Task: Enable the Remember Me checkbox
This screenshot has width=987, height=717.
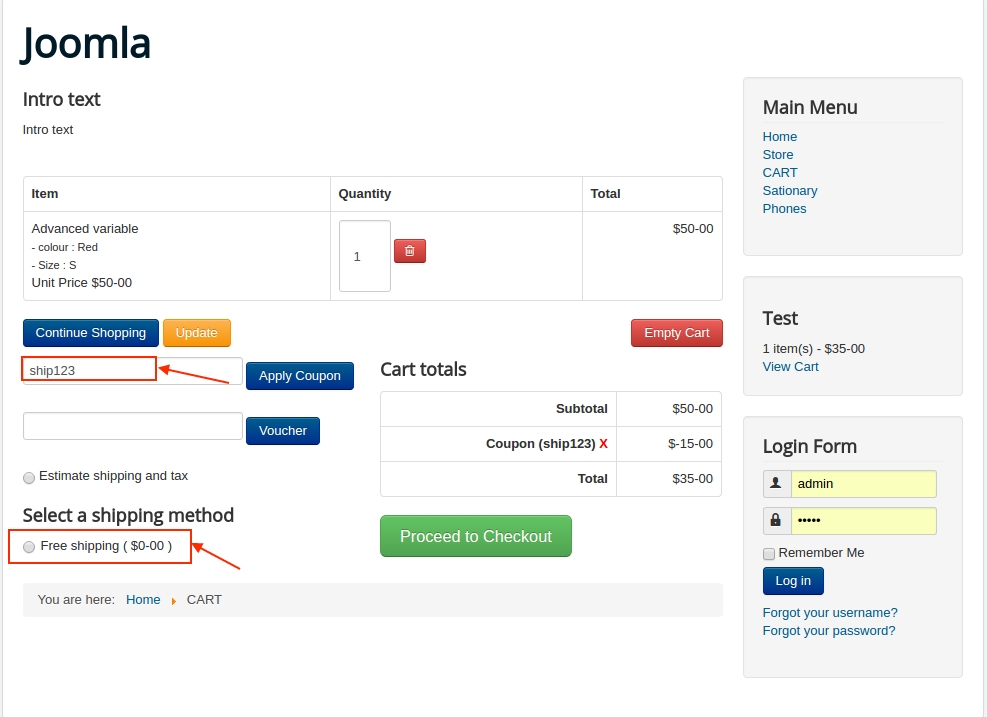Action: 769,554
